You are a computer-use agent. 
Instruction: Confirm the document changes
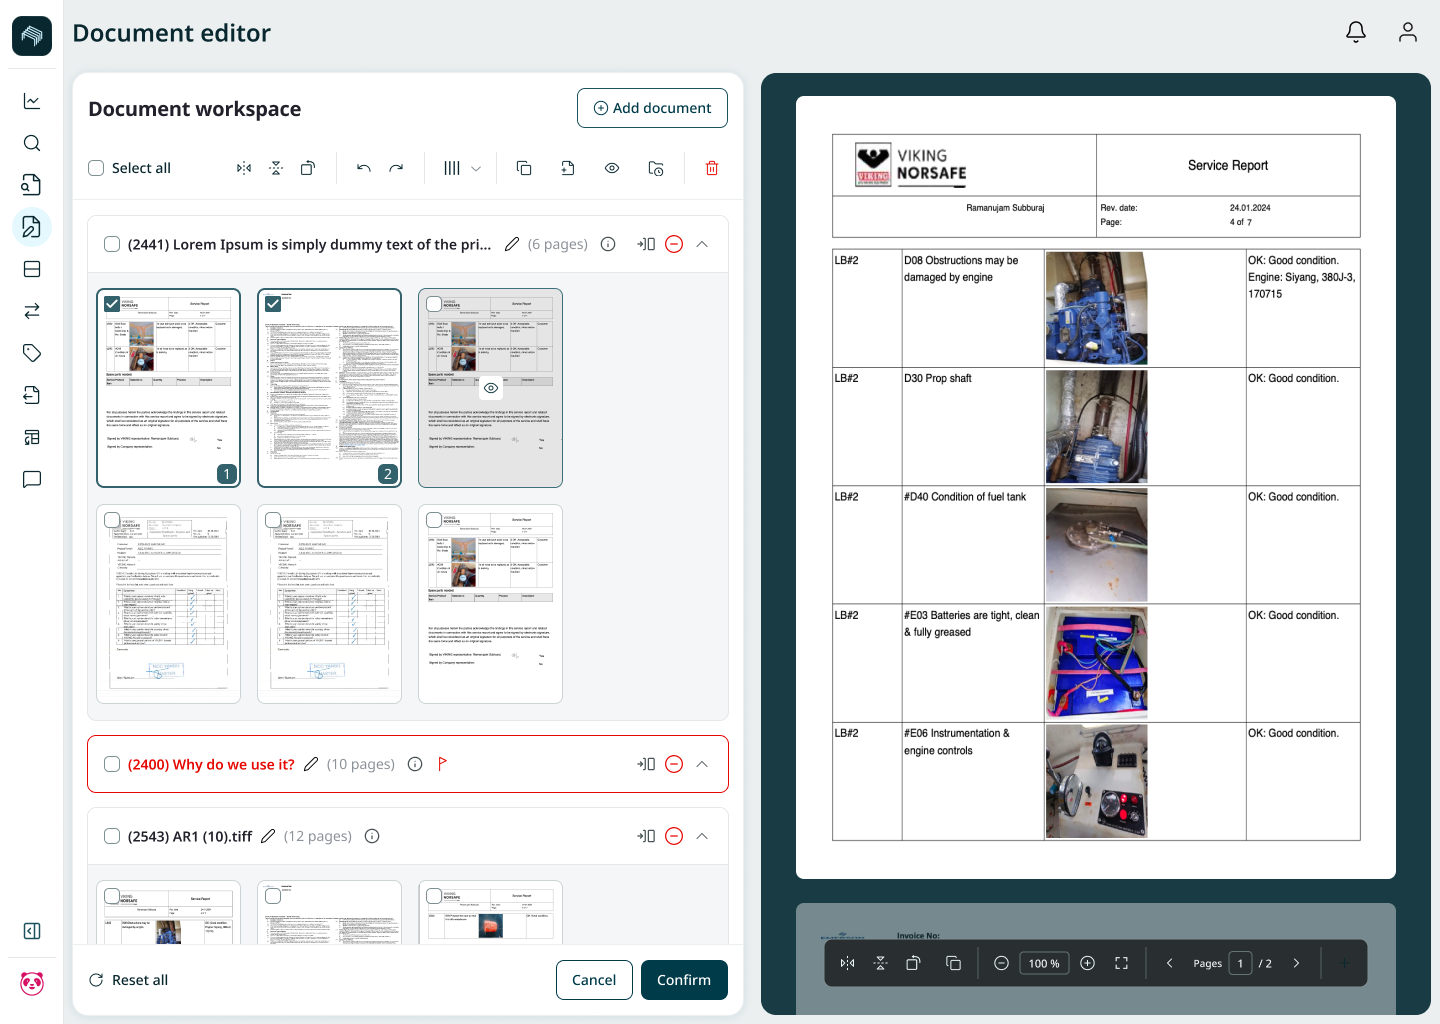tap(684, 980)
